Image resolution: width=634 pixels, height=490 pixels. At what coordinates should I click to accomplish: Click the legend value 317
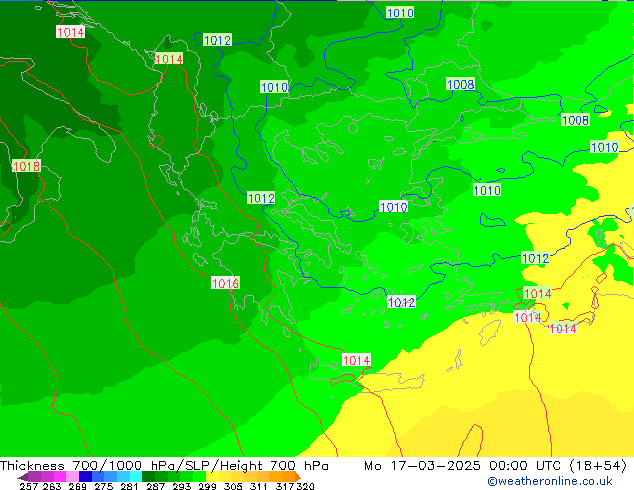point(285,486)
